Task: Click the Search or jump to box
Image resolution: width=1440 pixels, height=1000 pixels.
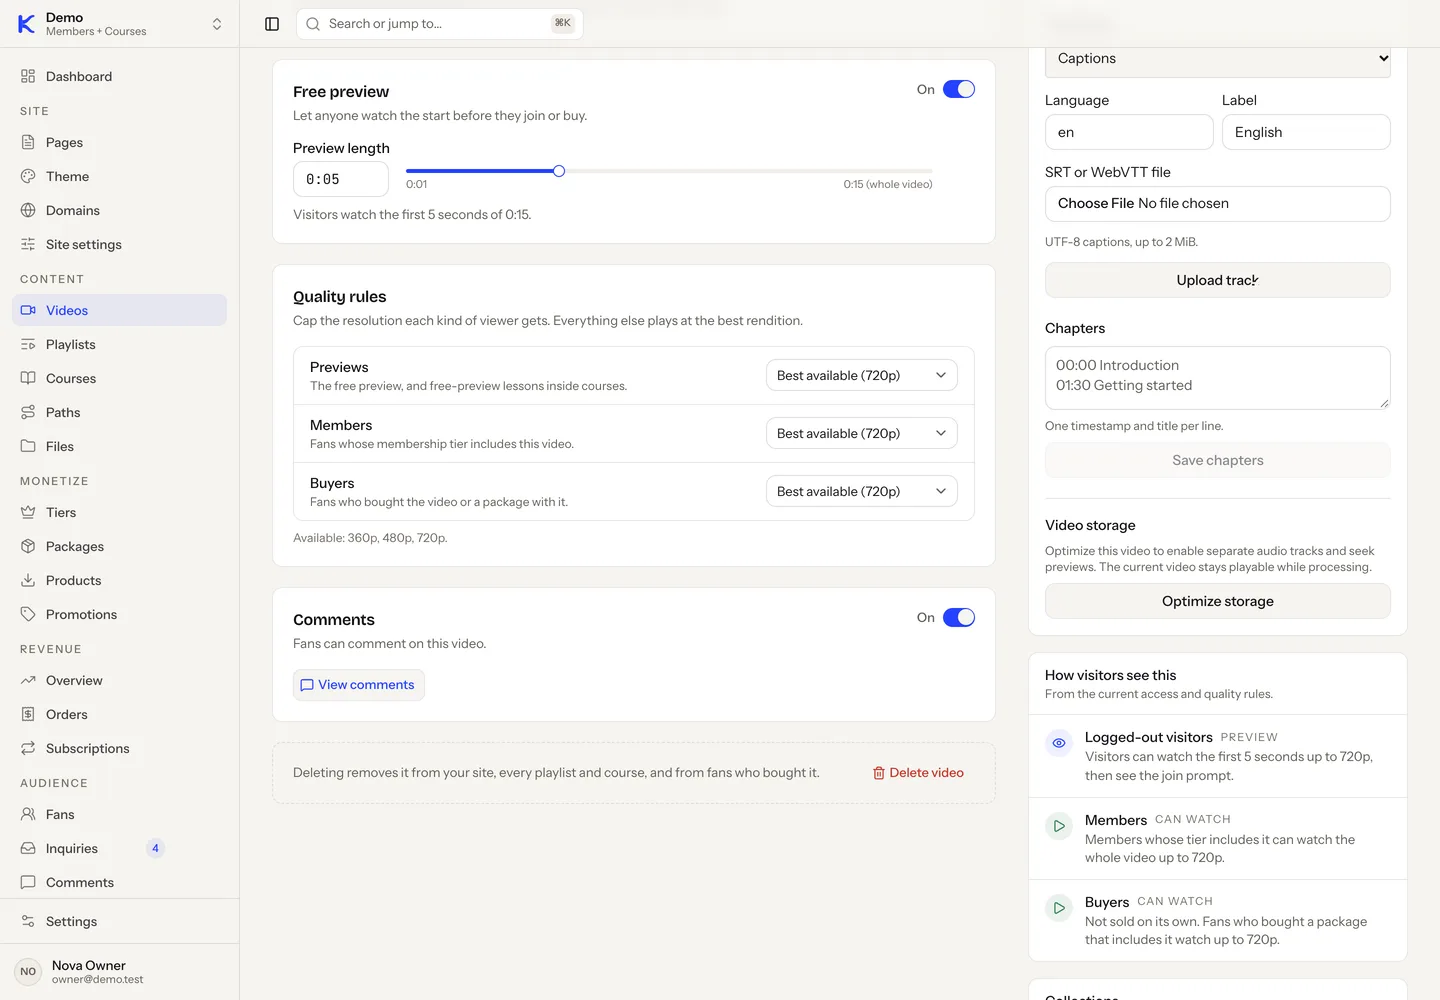Action: point(440,24)
